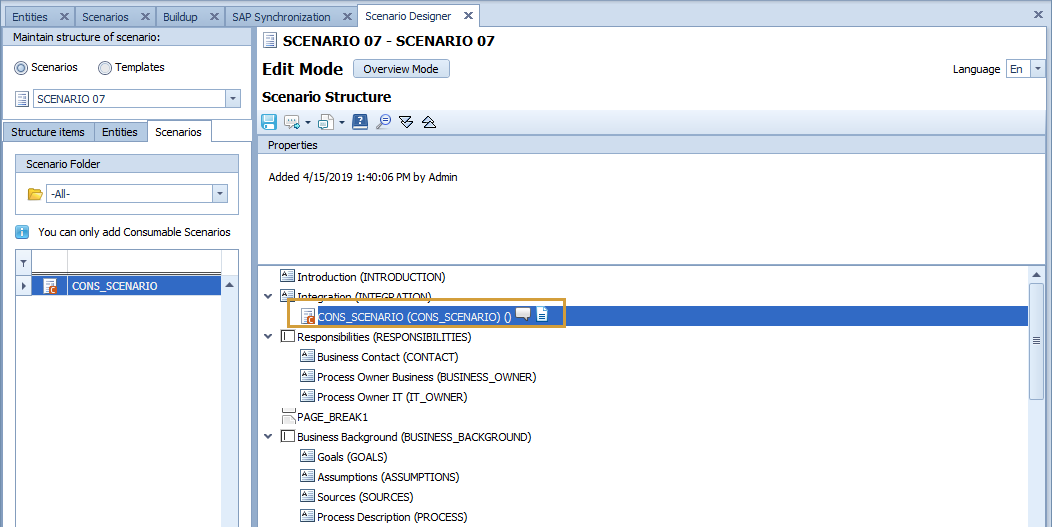Select the Scenarios radio button

click(21, 68)
